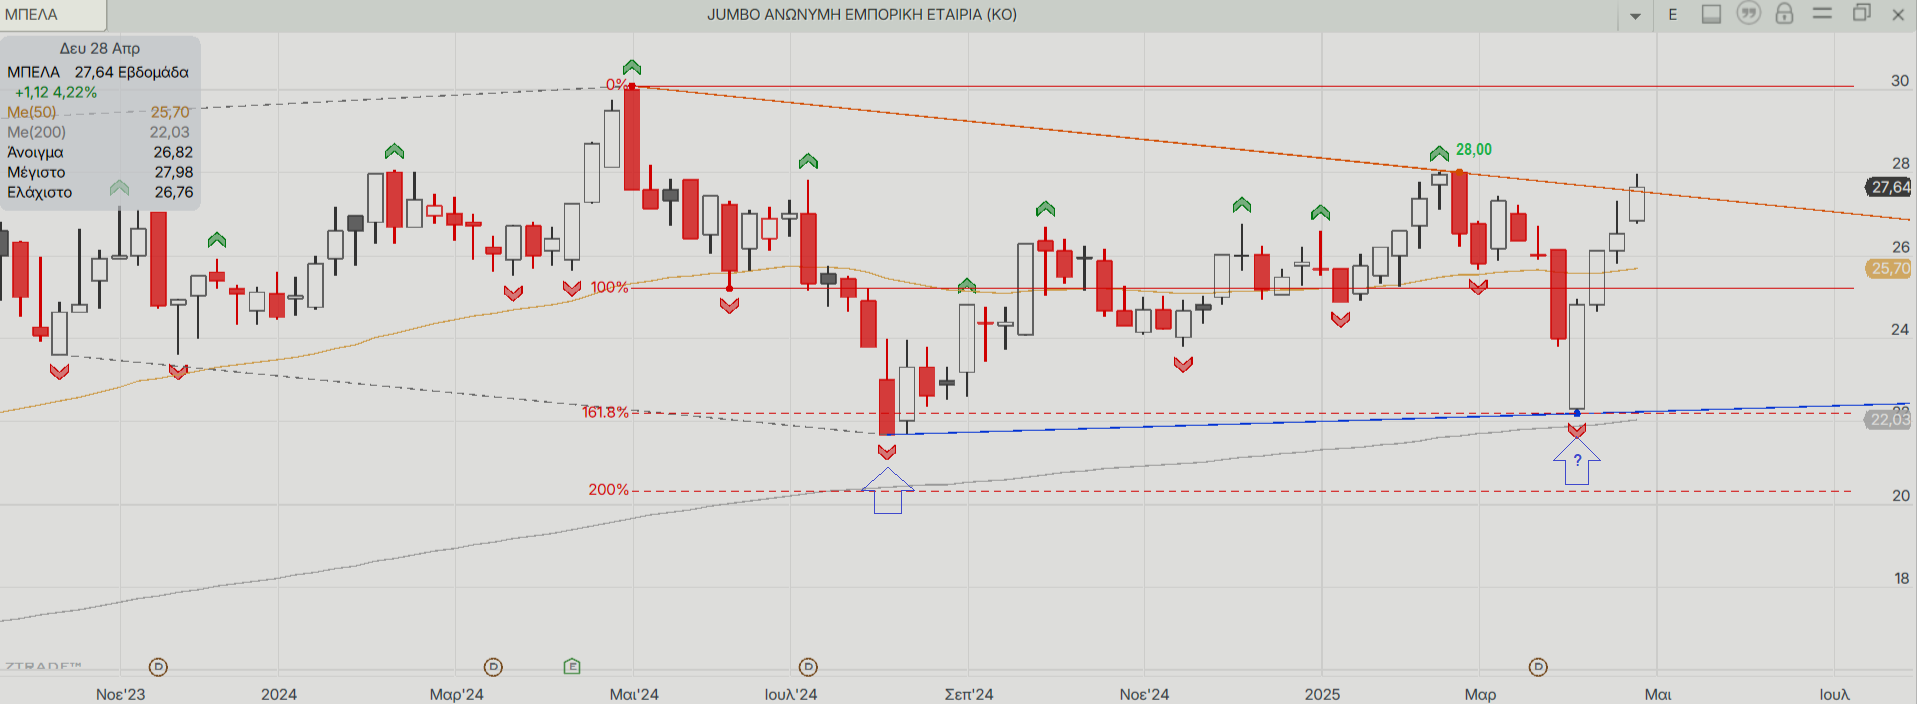Restore the chart window size
Image resolution: width=1917 pixels, height=704 pixels.
click(x=1861, y=13)
